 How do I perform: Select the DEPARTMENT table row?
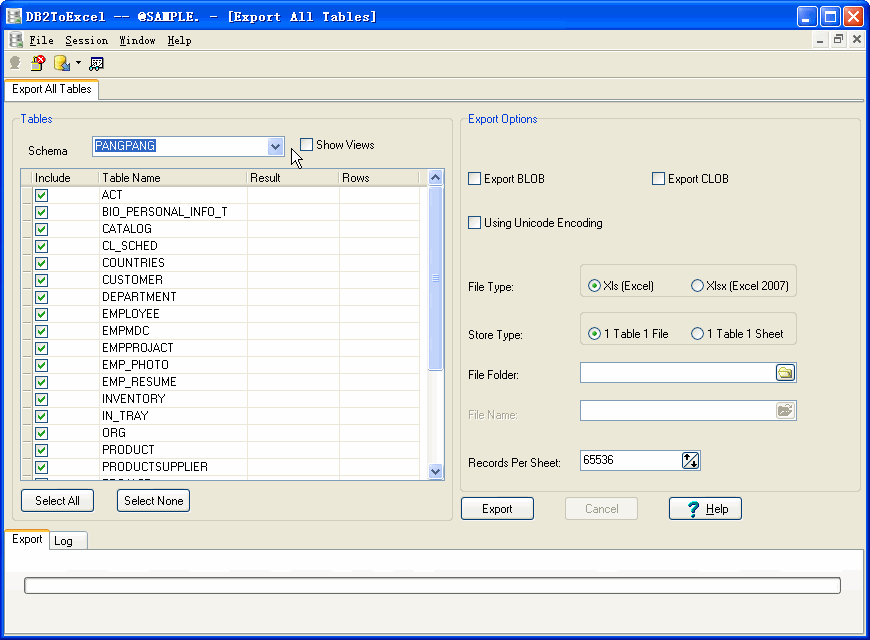(220, 297)
